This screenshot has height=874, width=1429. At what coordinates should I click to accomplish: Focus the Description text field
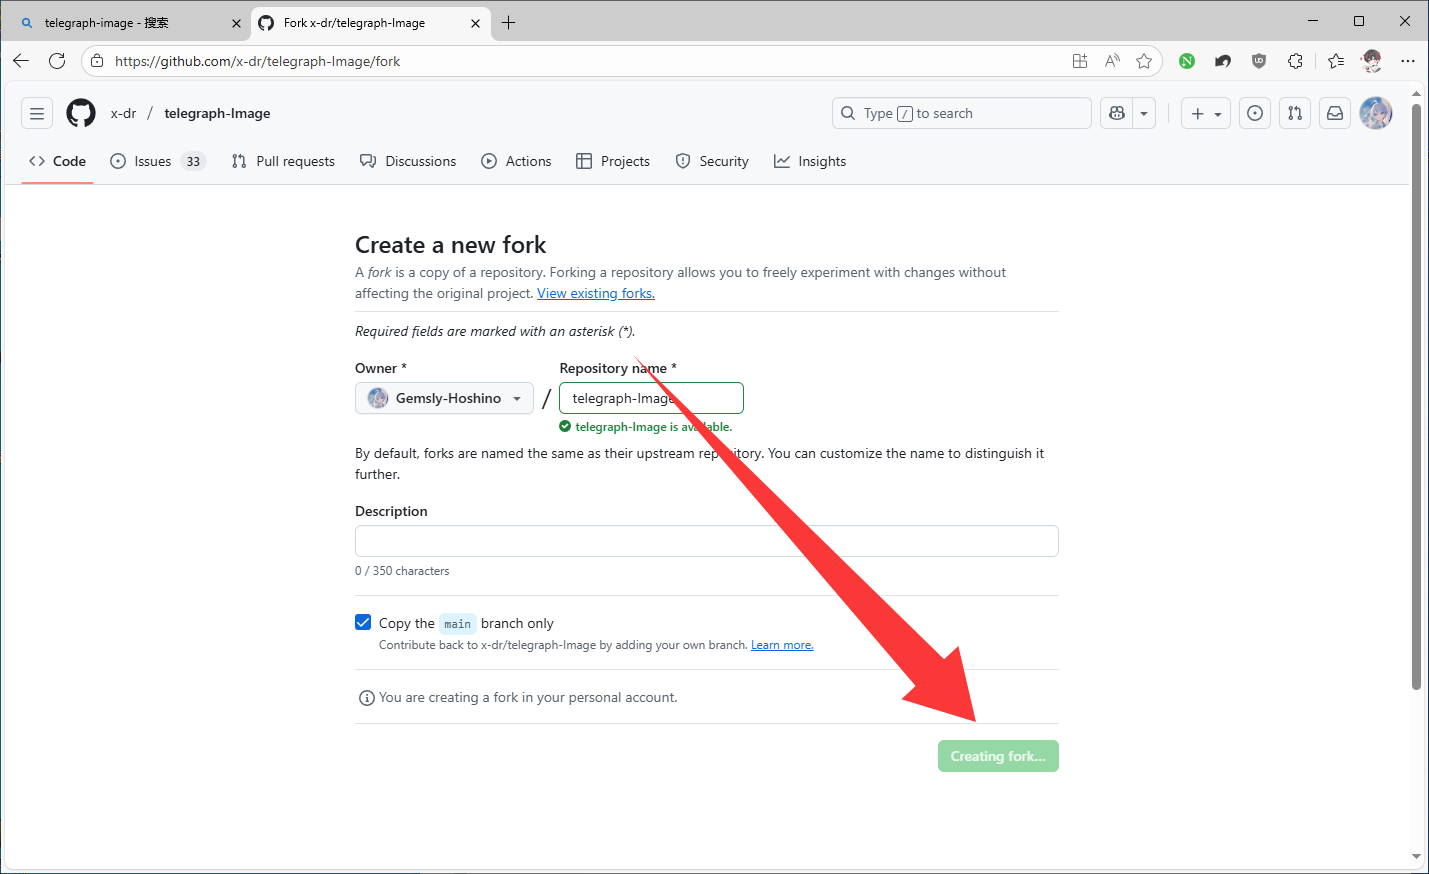point(706,541)
